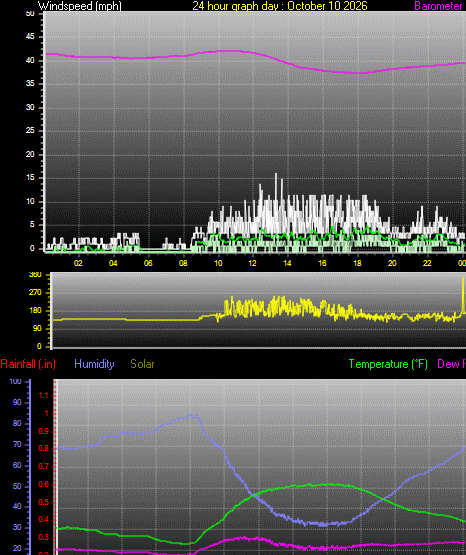Click the "16" hour label on the time axis

[322, 263]
